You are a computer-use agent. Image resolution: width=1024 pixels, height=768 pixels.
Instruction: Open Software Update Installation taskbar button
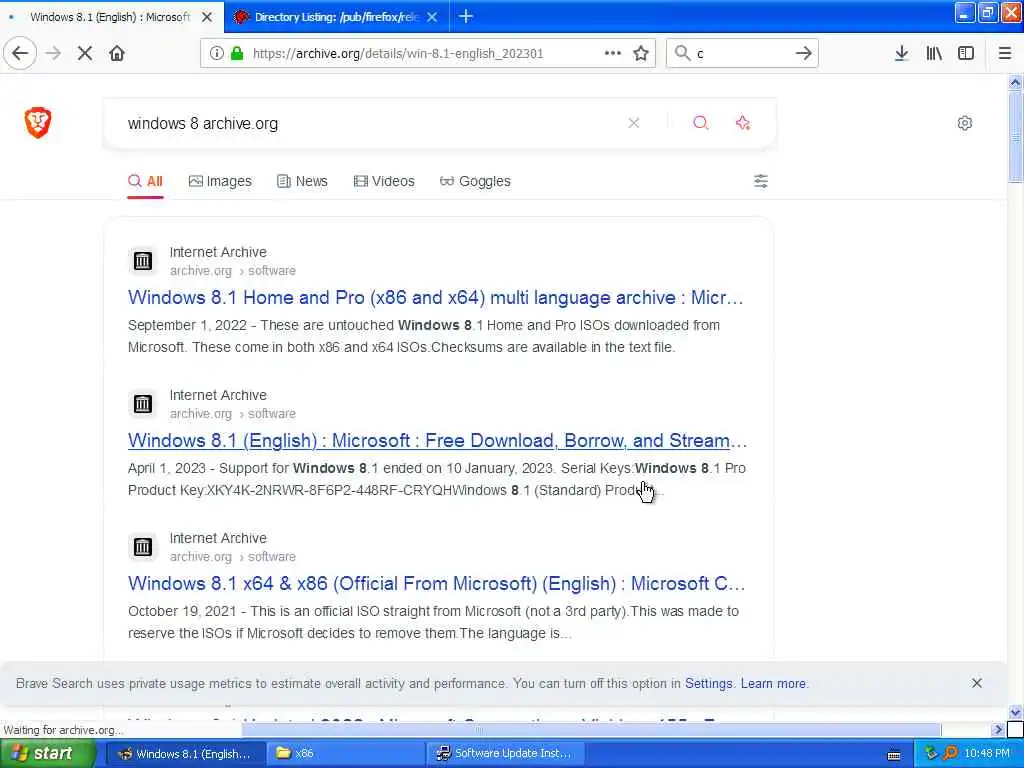(506, 754)
